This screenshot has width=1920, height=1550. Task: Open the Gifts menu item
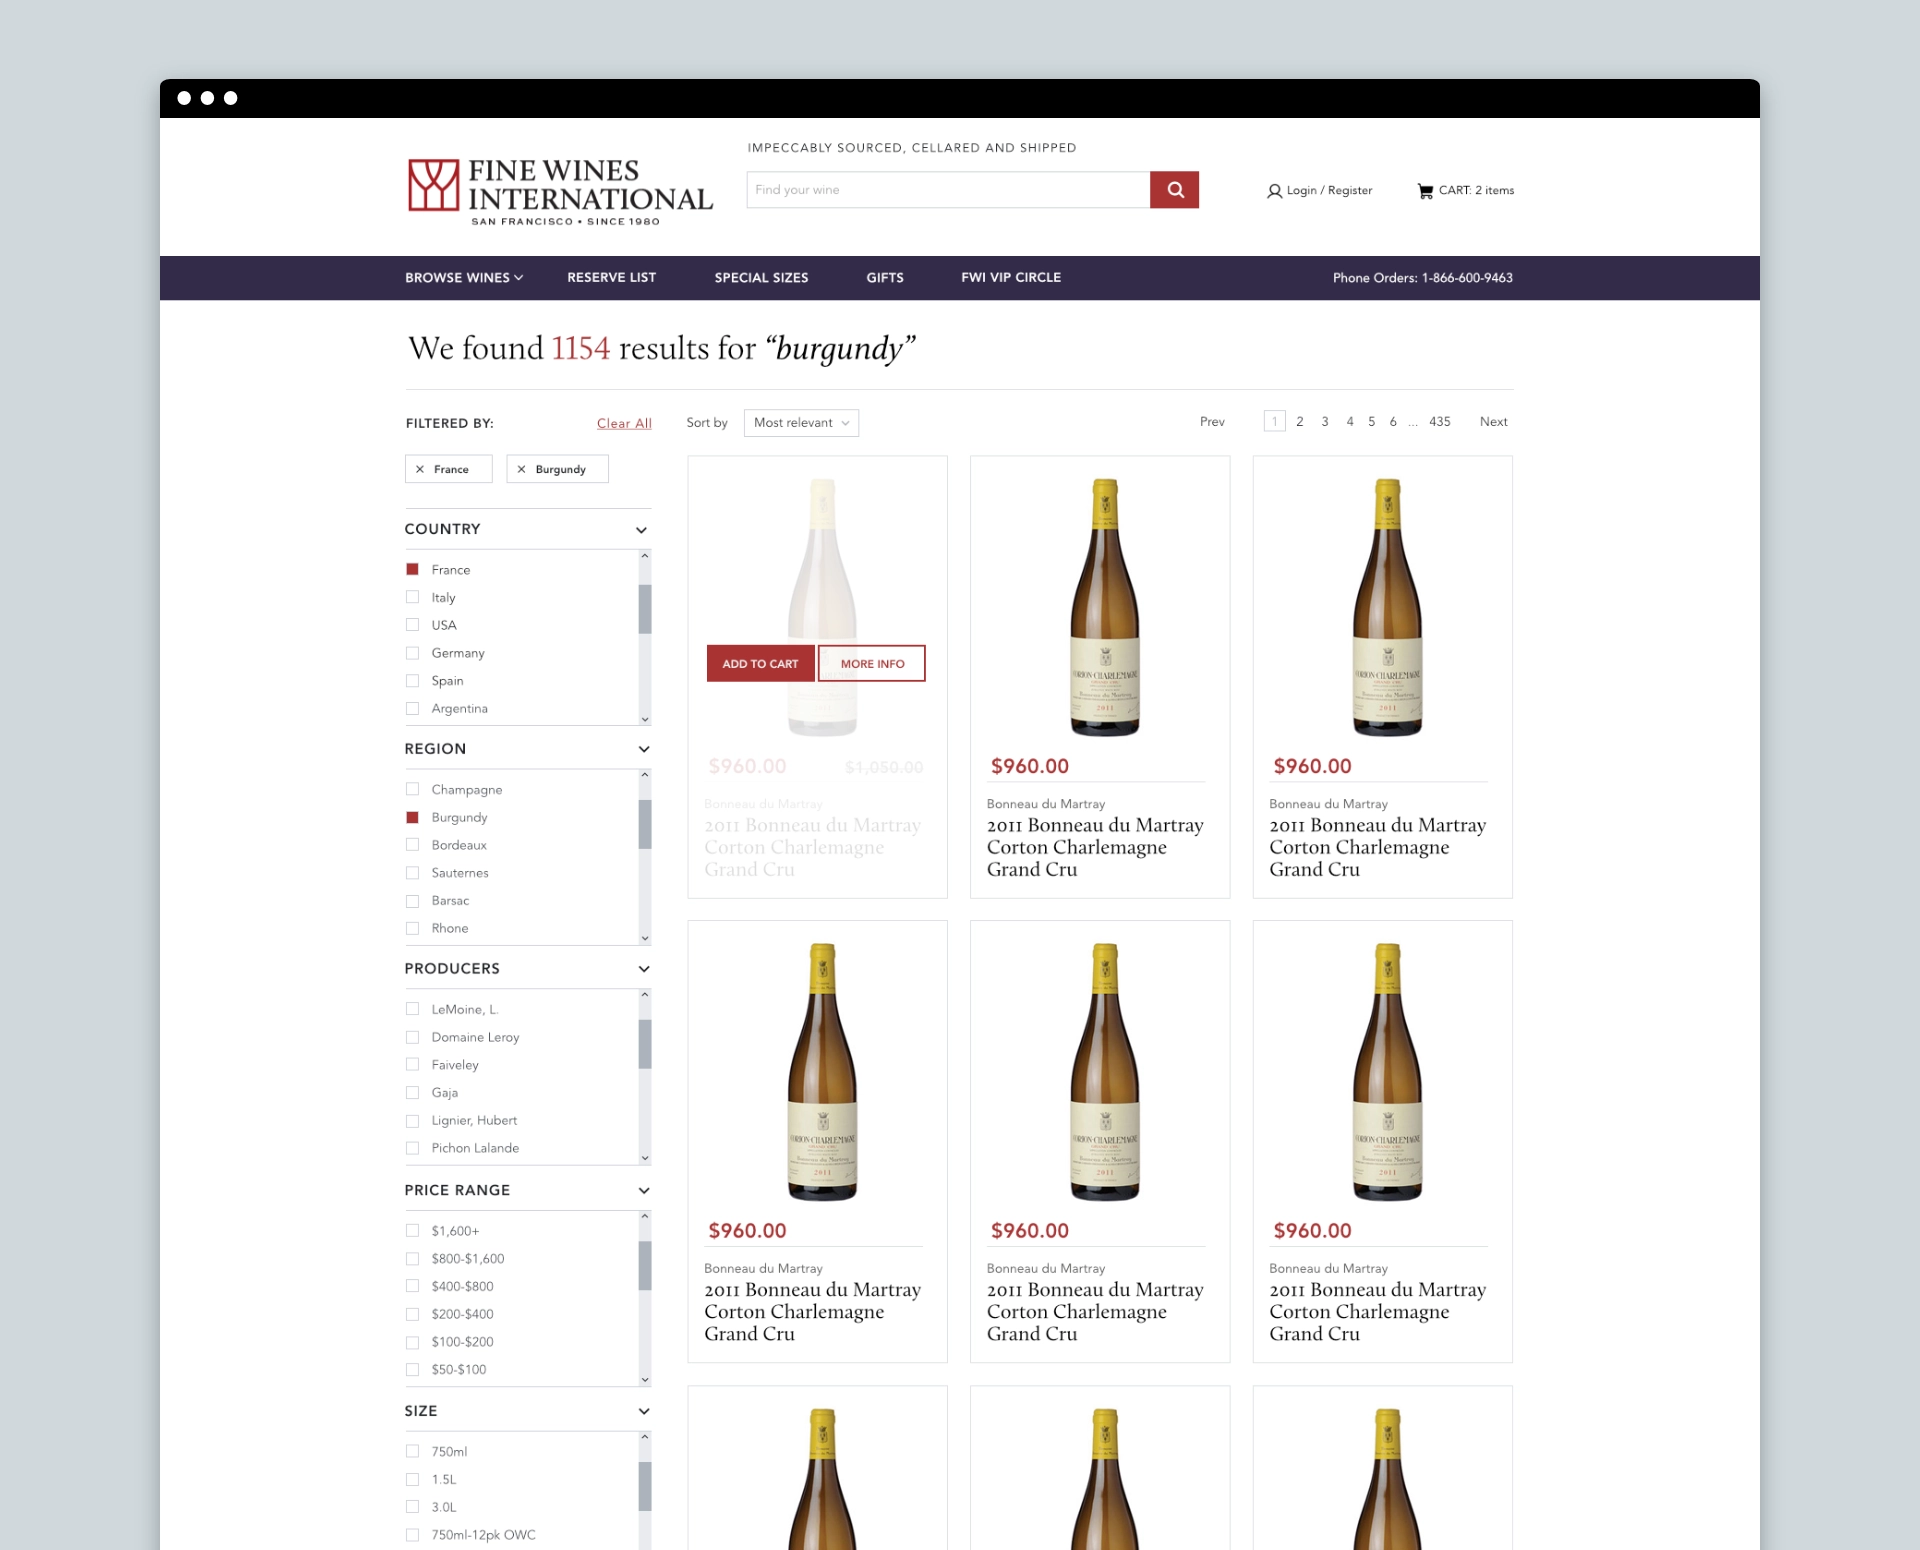point(885,278)
